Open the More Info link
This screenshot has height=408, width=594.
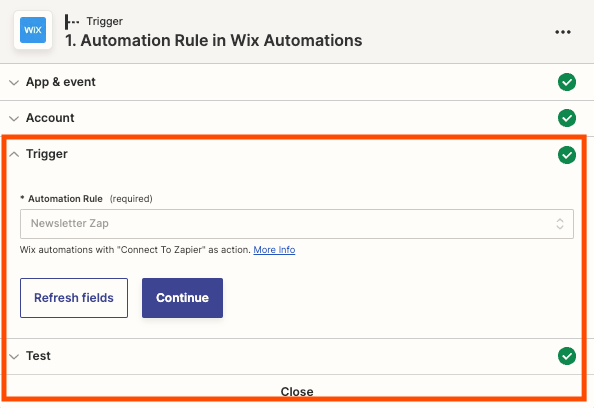click(x=274, y=250)
